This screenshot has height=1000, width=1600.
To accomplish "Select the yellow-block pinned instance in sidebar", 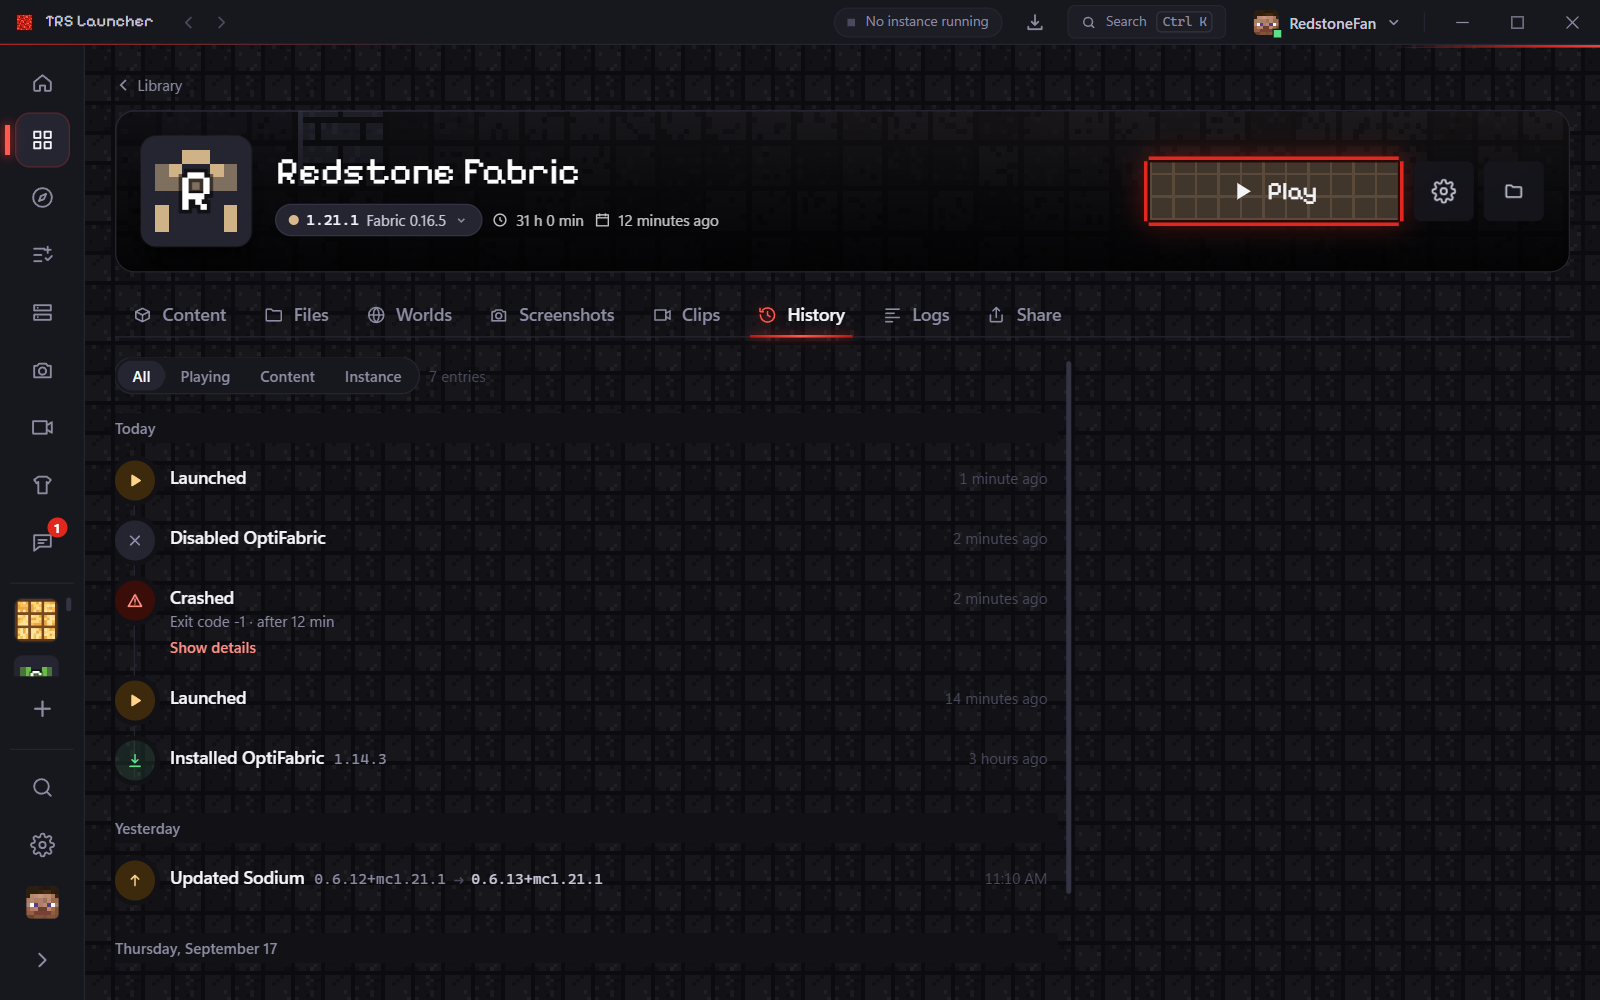I will click(36, 620).
